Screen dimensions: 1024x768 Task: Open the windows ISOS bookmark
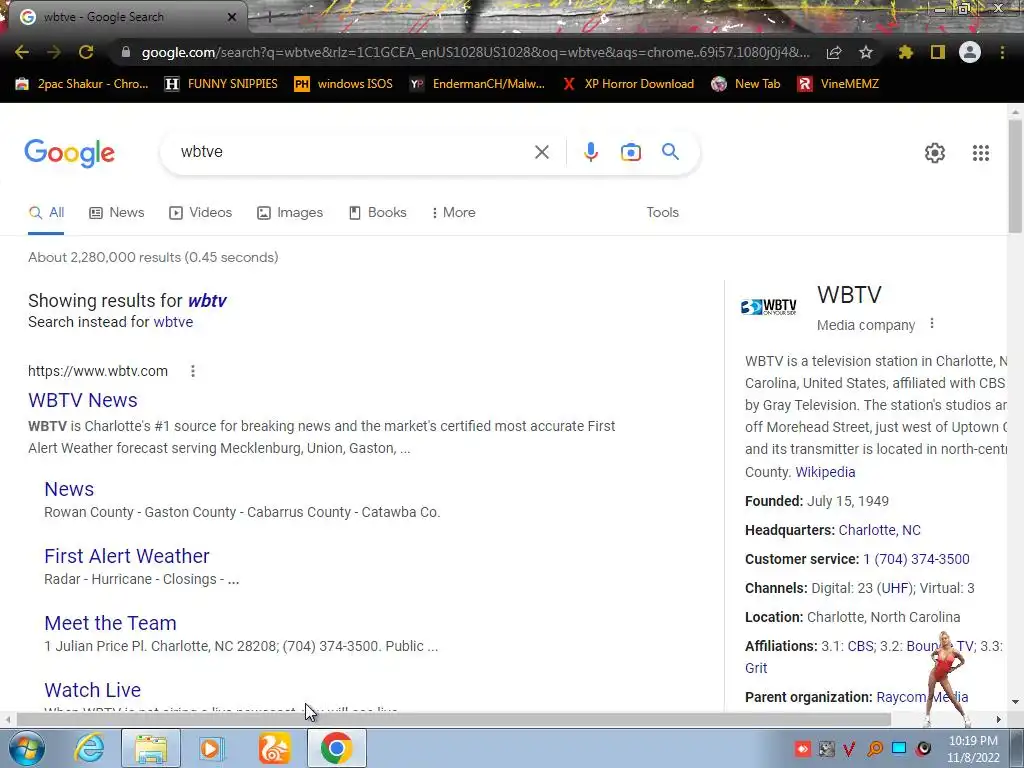click(x=344, y=84)
